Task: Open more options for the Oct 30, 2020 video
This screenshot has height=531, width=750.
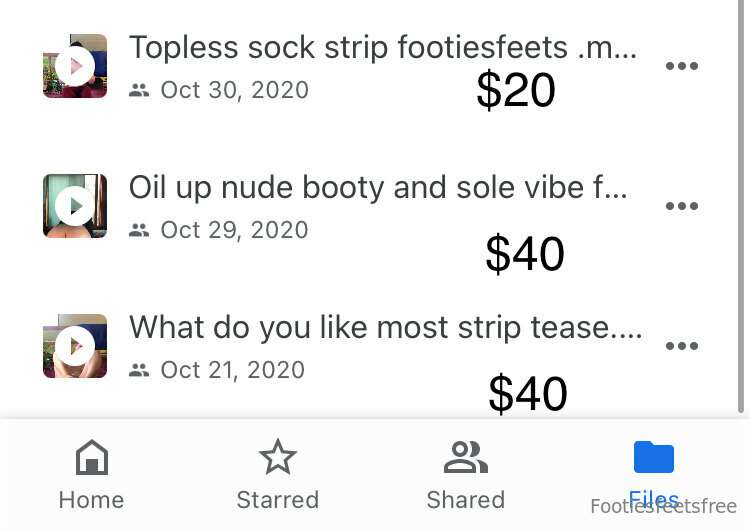Action: 682,66
